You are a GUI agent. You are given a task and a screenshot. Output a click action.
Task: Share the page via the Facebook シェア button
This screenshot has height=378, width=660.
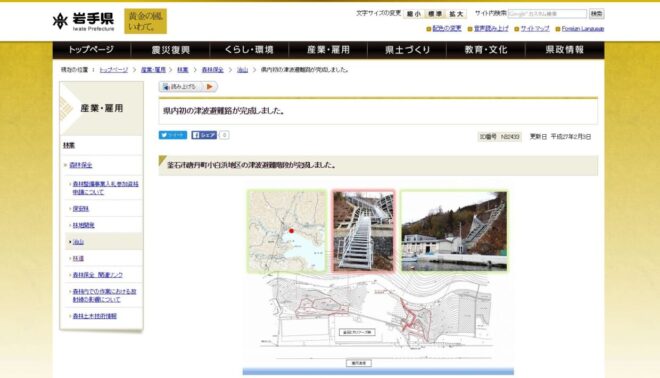[x=204, y=135]
